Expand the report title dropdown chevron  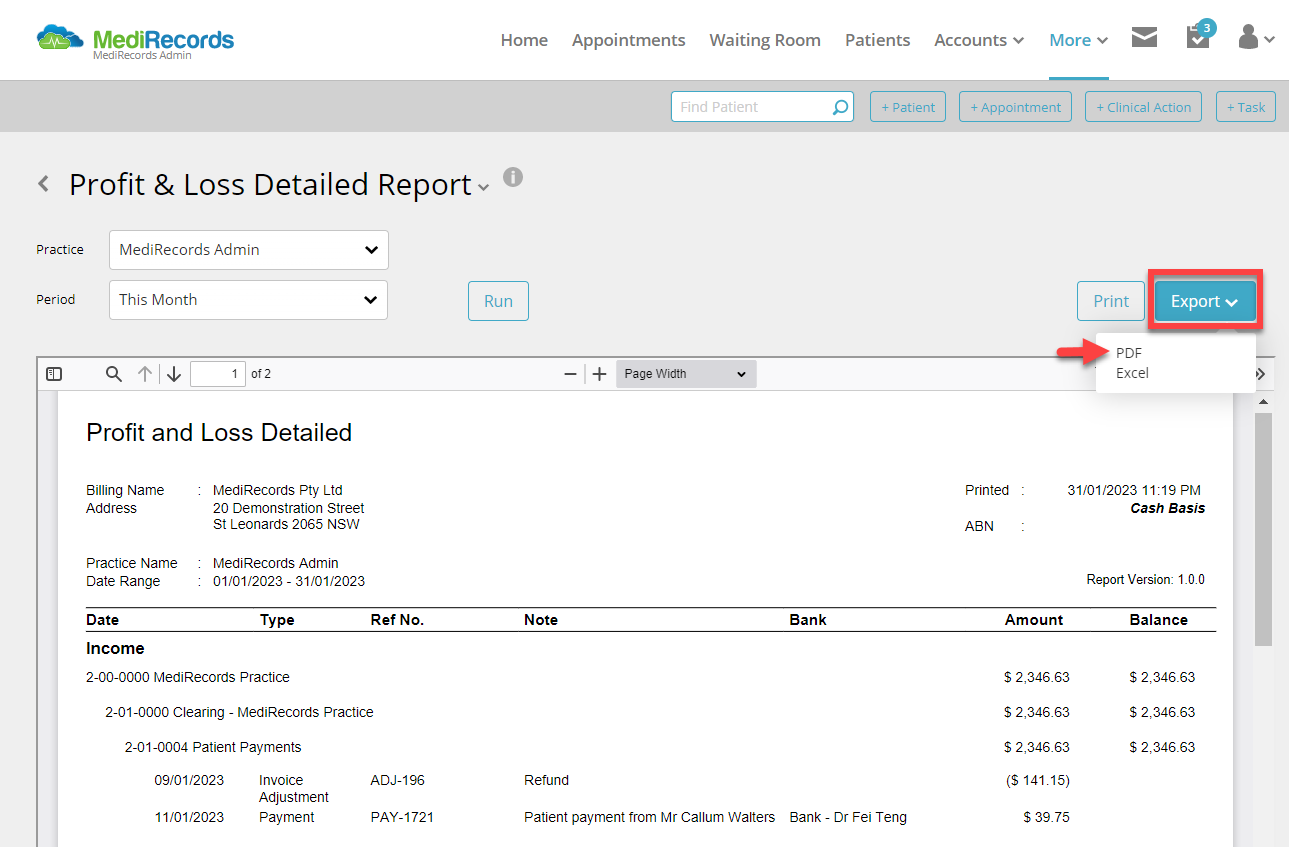coord(484,187)
